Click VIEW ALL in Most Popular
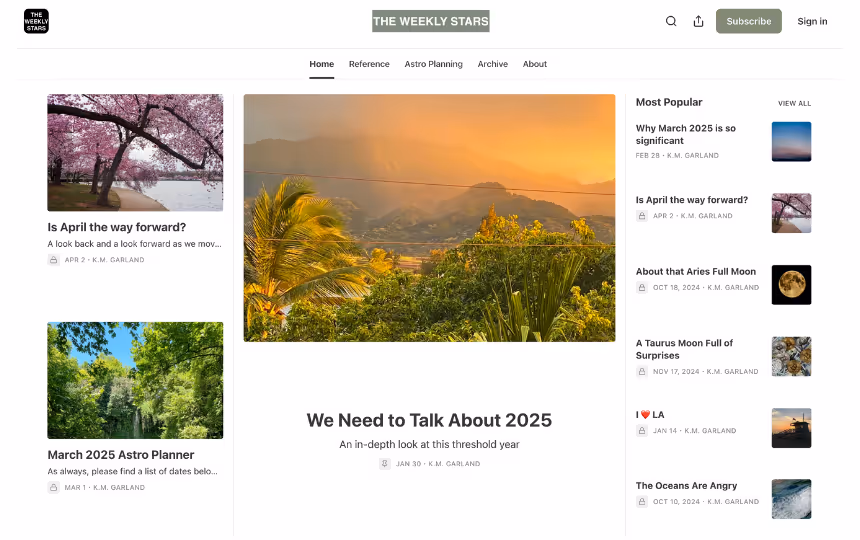This screenshot has height=540, width=860. 794,104
